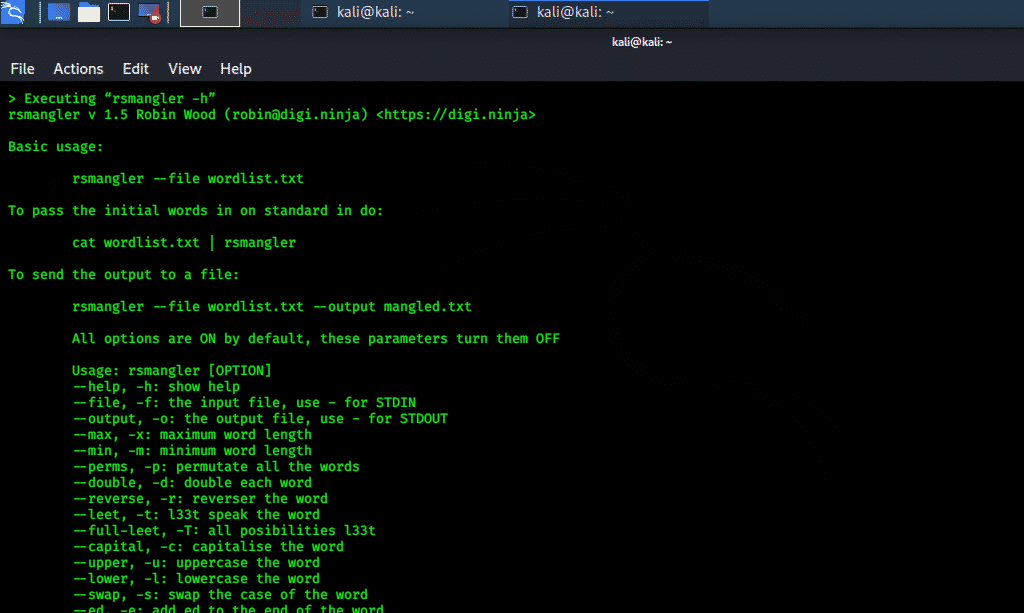Open the Help menu
Image resolution: width=1024 pixels, height=613 pixels.
[236, 69]
